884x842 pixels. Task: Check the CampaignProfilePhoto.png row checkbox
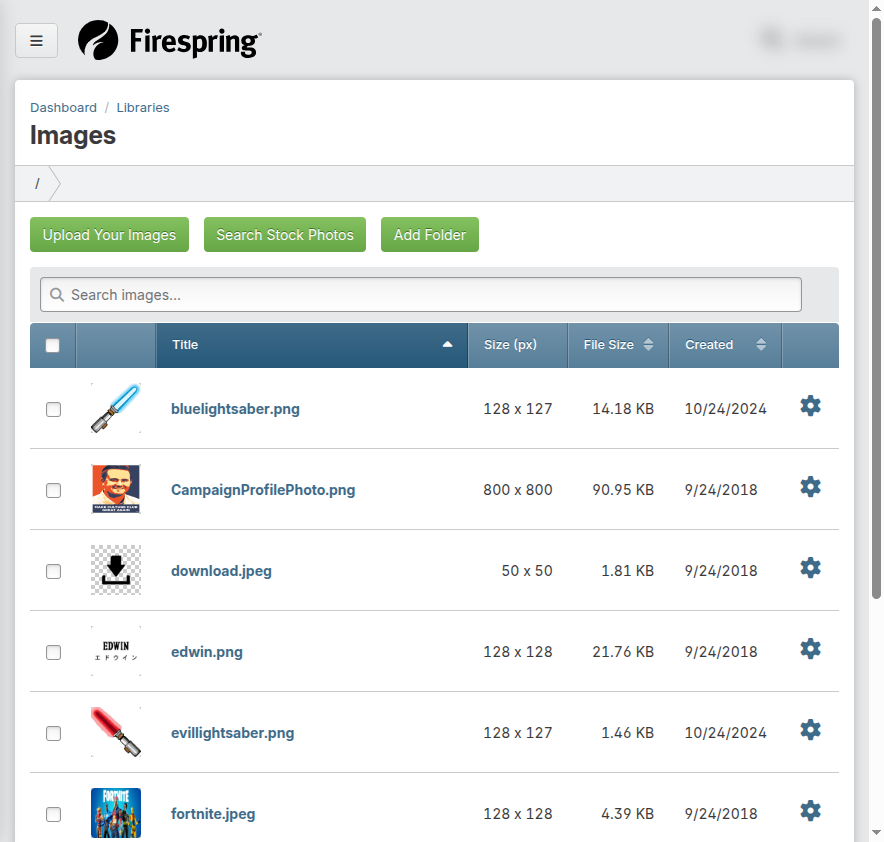pyautogui.click(x=54, y=490)
